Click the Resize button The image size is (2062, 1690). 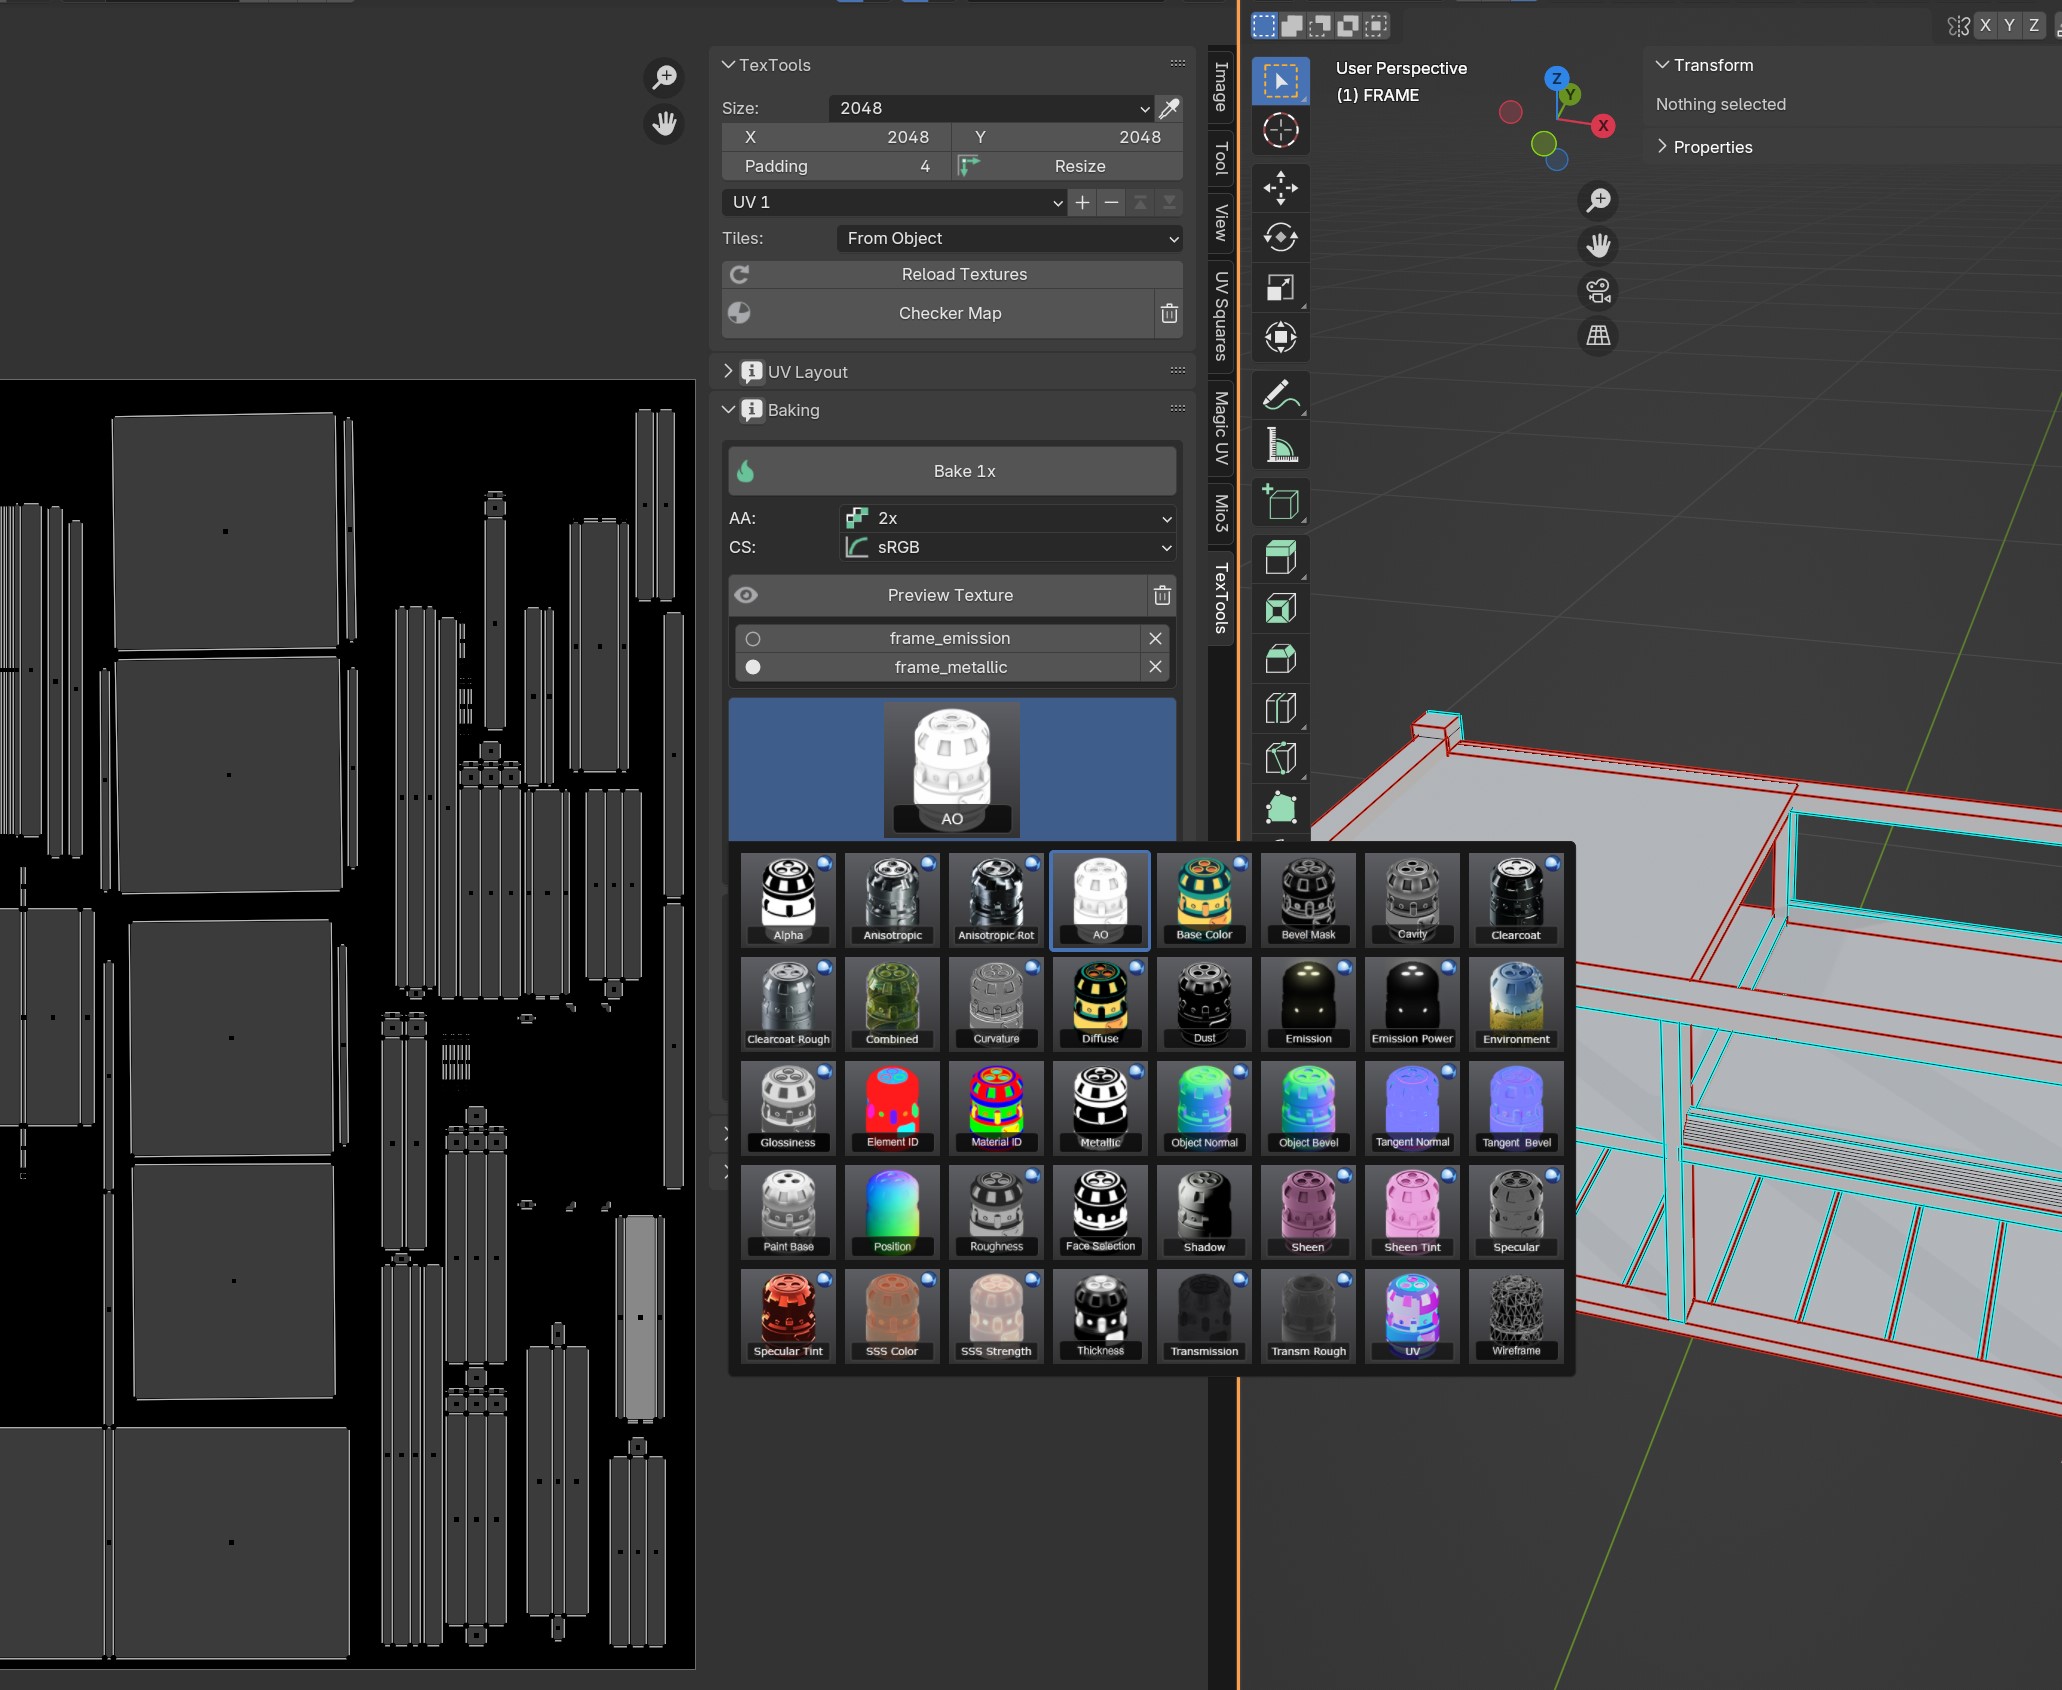point(1067,166)
